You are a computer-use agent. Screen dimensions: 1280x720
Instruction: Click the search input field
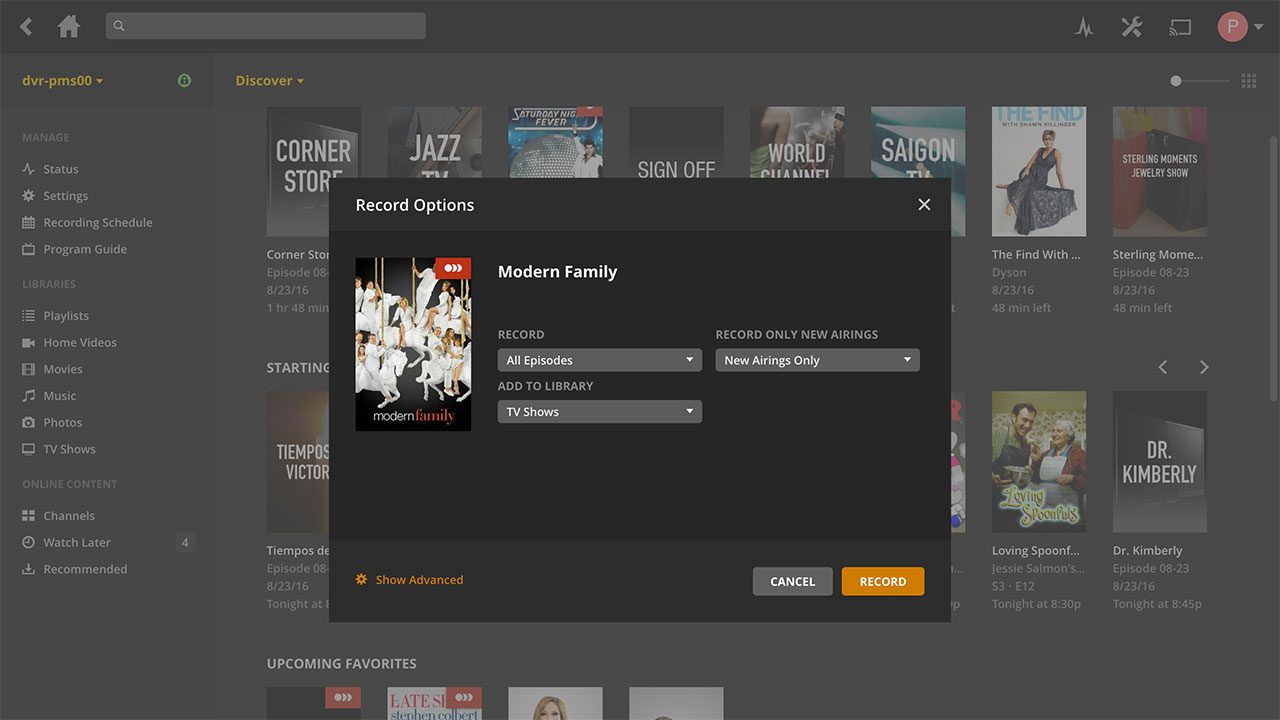(x=265, y=26)
